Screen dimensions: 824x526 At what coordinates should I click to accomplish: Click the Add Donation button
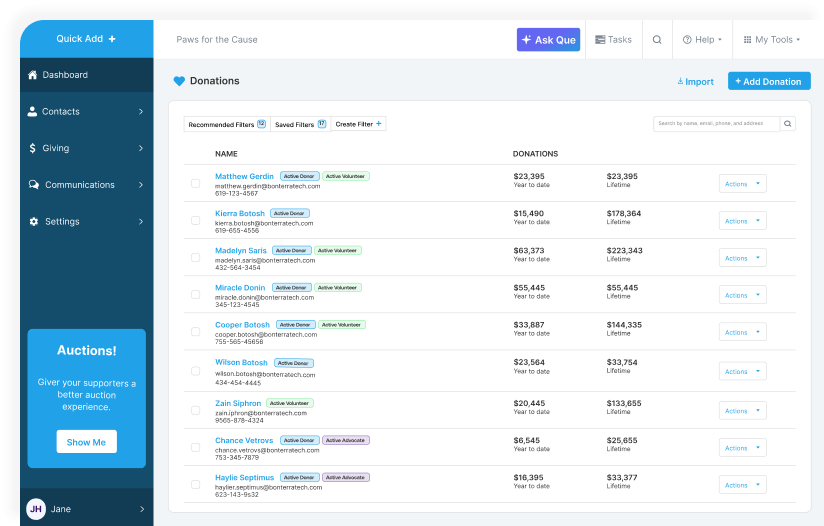point(769,81)
